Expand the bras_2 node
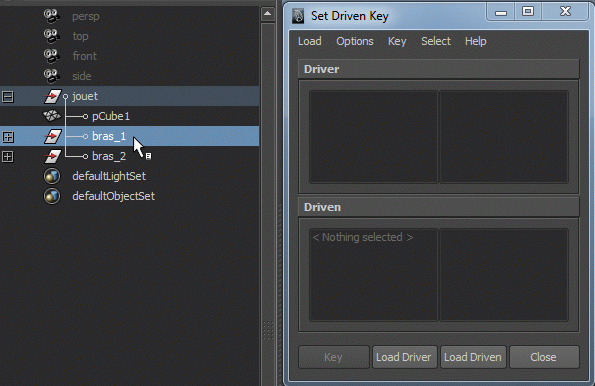The width and height of the screenshot is (595, 386). 8,156
